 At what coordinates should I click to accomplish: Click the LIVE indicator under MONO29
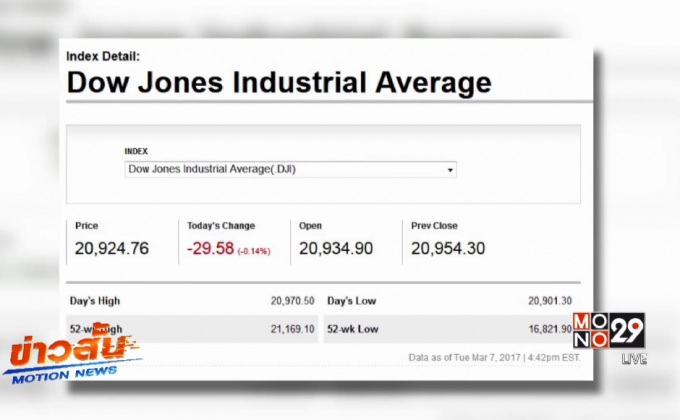point(634,359)
